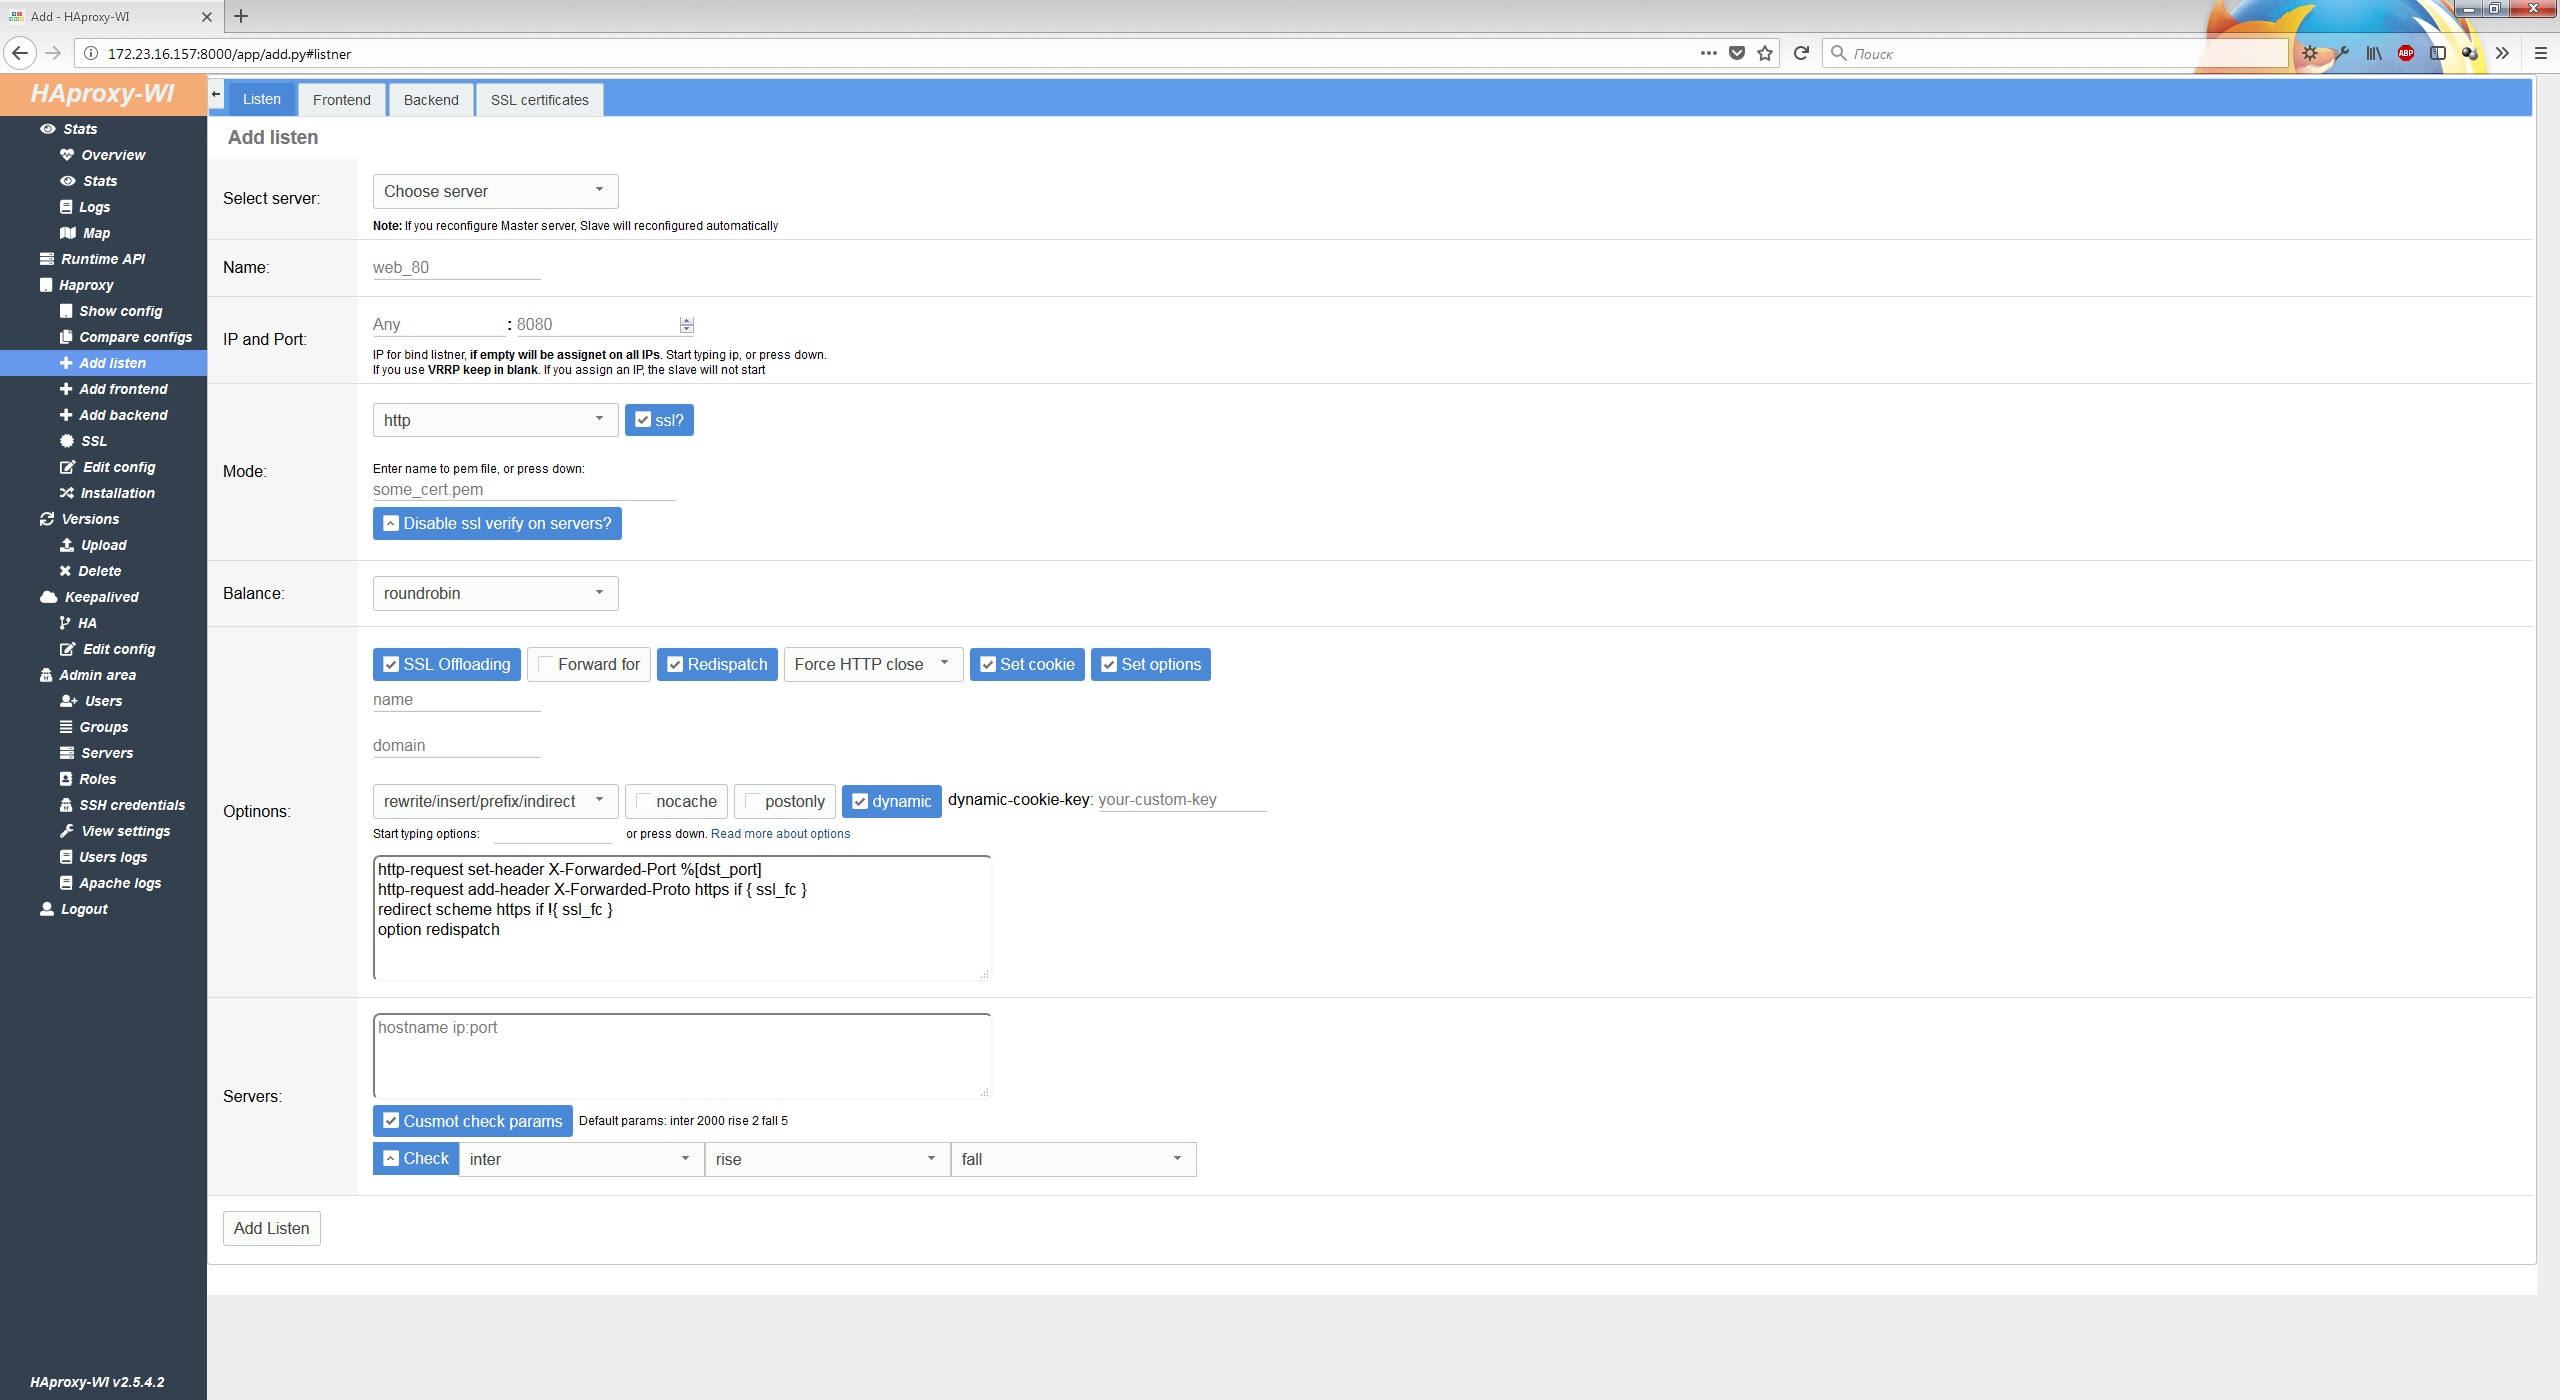
Task: Switch to the Frontend tab
Action: pyautogui.click(x=341, y=100)
